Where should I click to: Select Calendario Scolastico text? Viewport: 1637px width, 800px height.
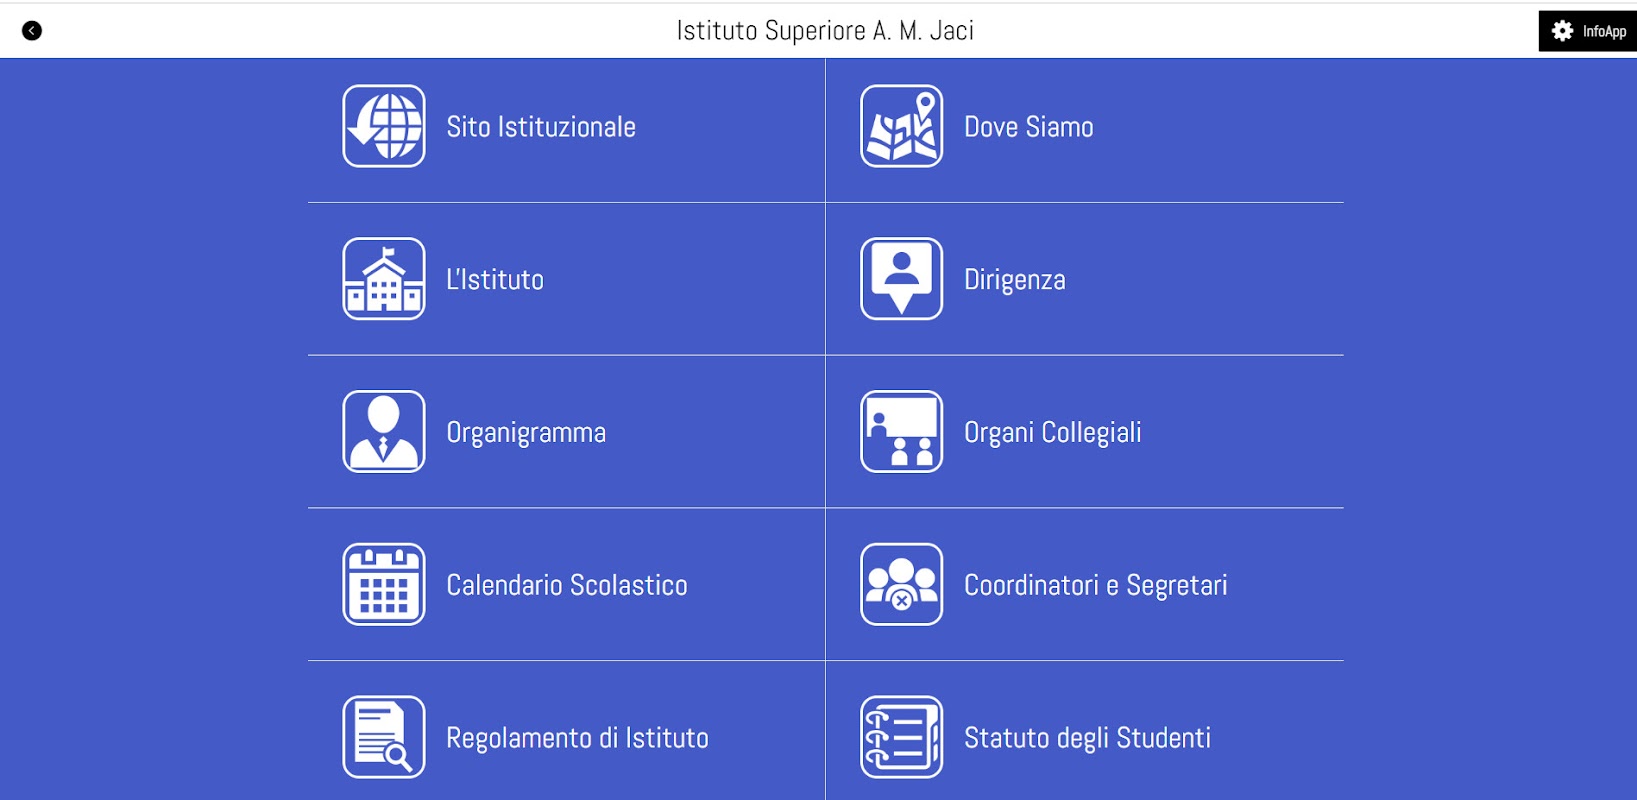pos(567,585)
